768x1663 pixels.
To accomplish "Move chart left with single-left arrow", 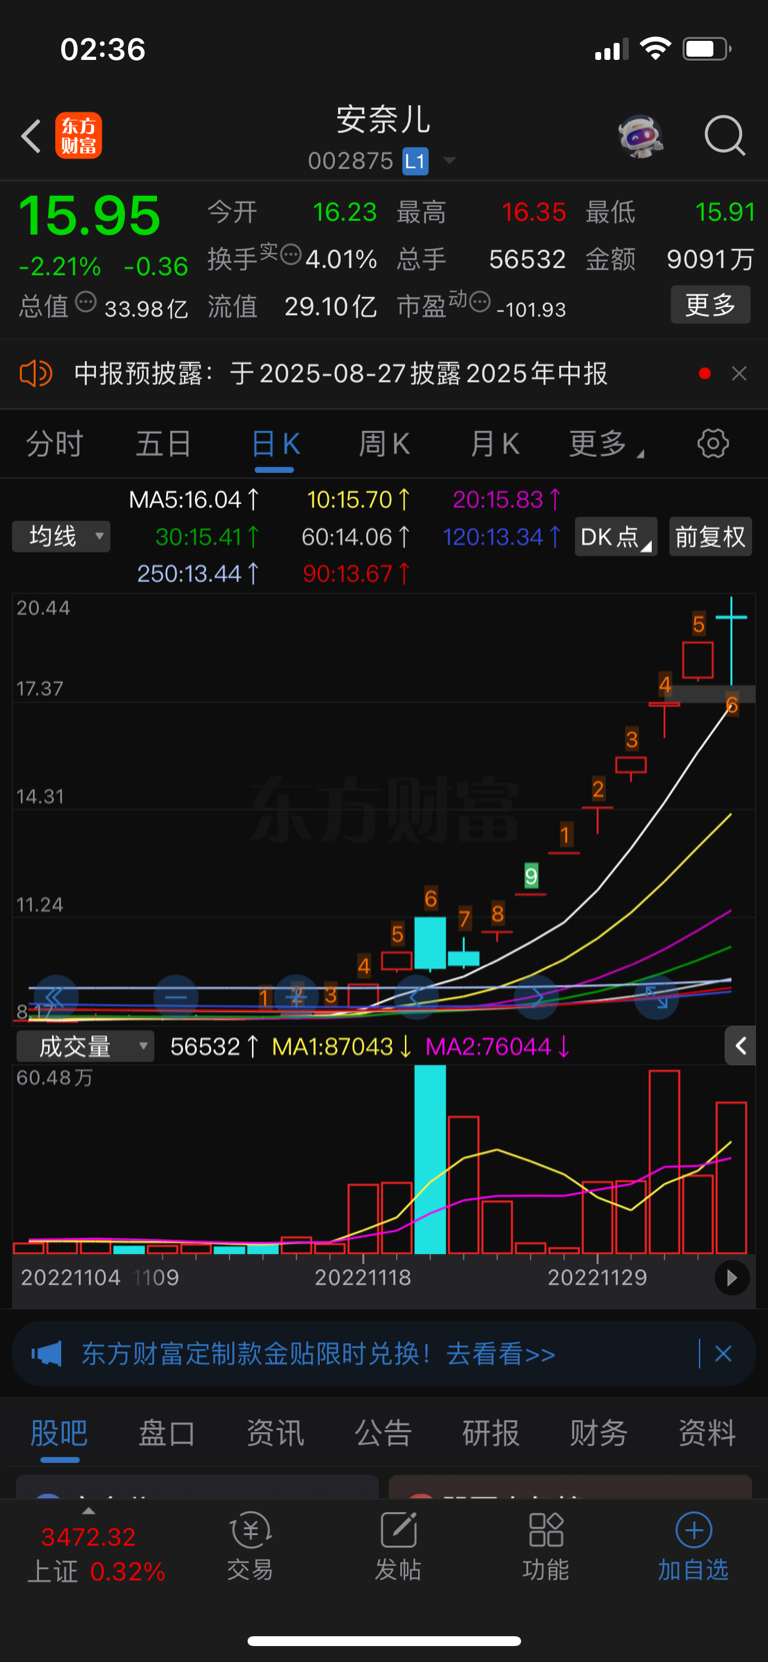I will (416, 997).
